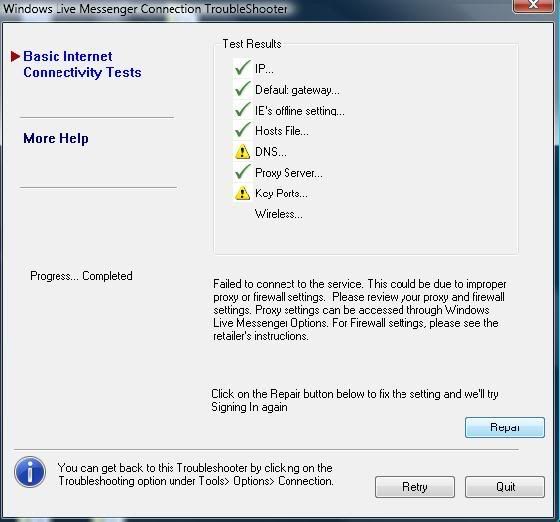Click the blue information icon
560x522 pixels.
coord(30,472)
